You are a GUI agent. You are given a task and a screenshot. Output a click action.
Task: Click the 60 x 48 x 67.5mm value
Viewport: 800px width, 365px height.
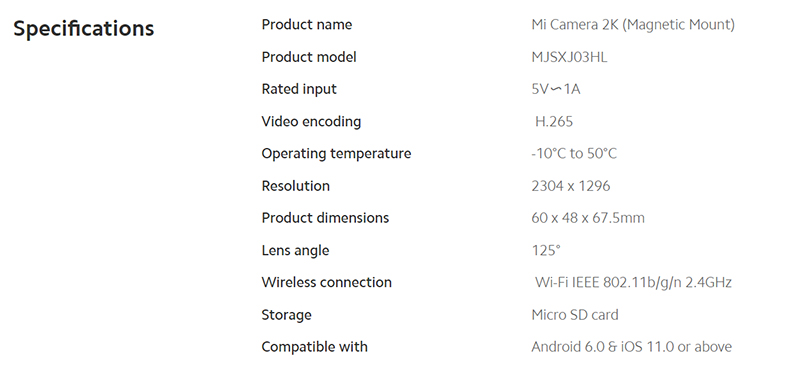(x=588, y=218)
